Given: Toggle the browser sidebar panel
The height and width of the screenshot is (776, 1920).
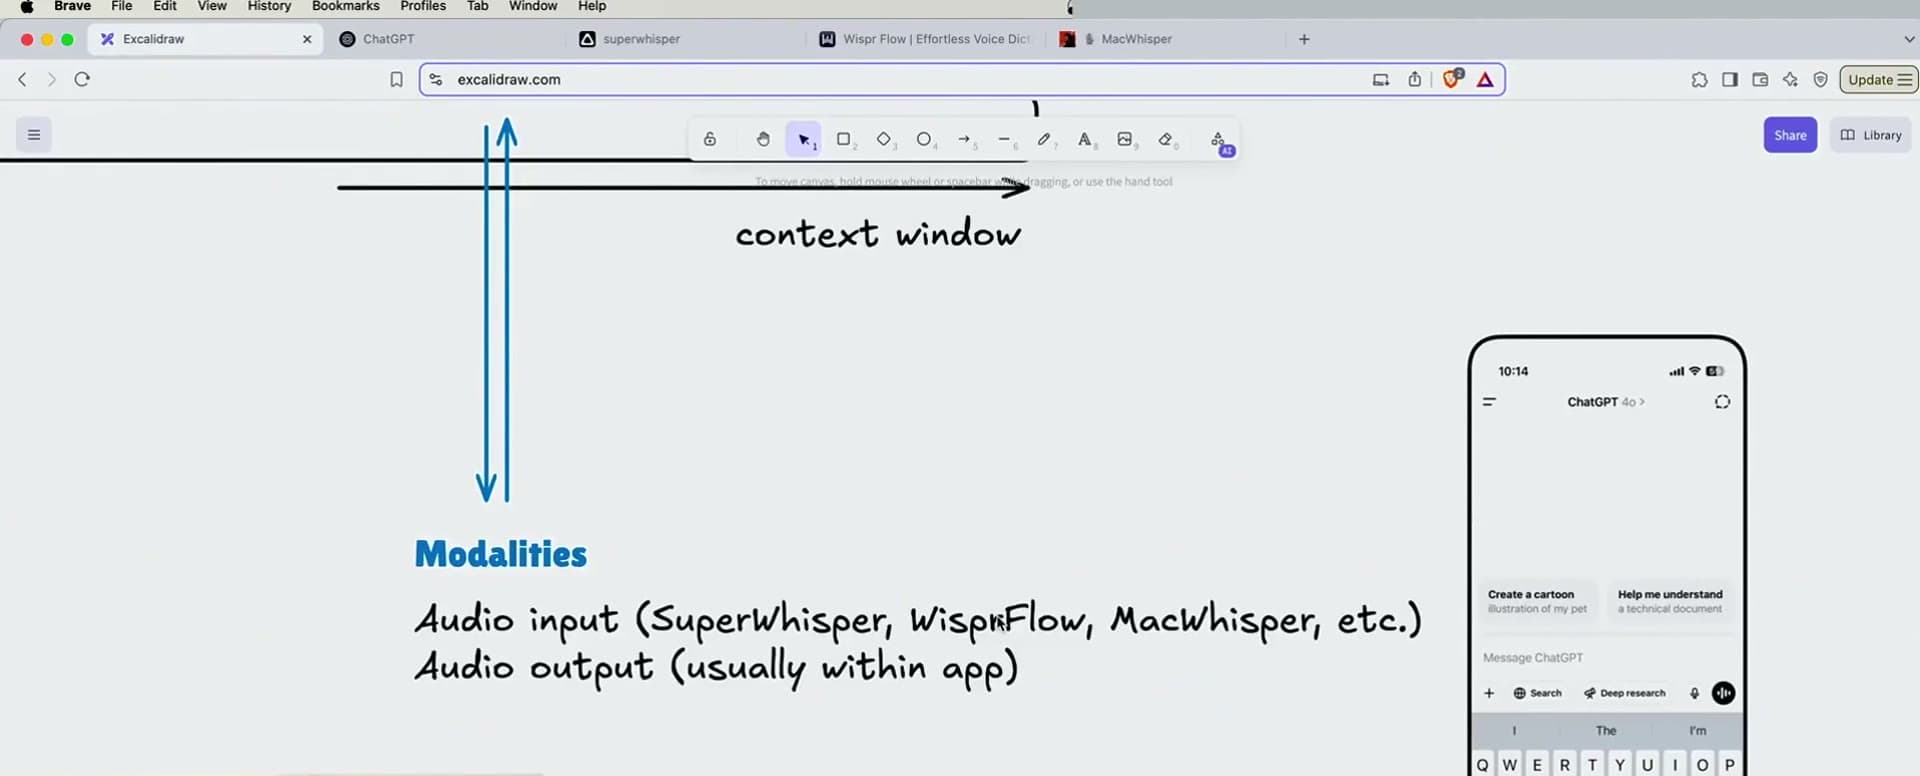Looking at the screenshot, I should click(x=1729, y=79).
